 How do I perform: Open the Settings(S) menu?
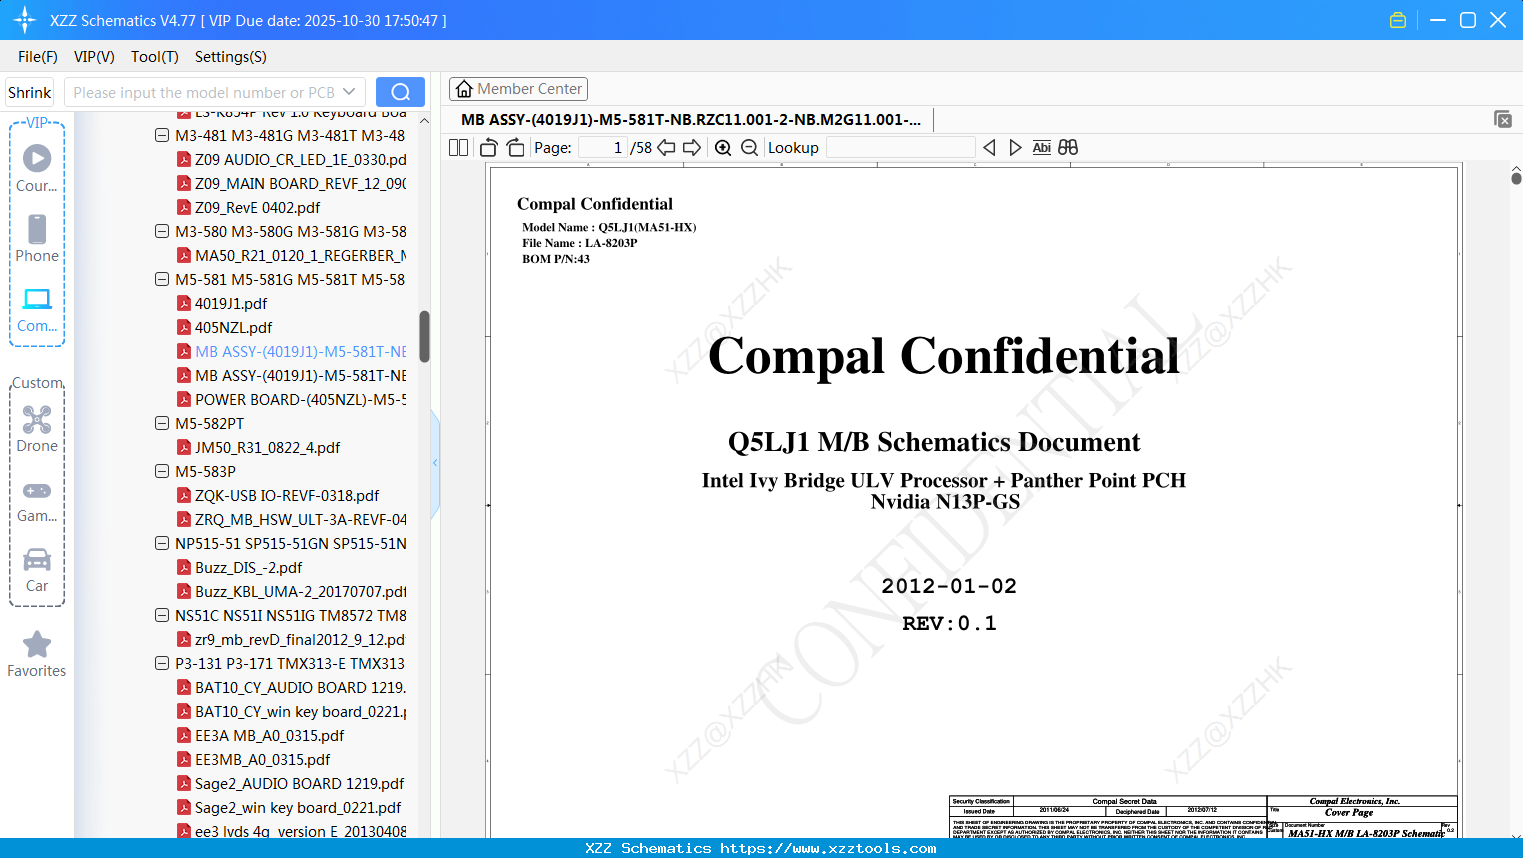click(x=231, y=57)
